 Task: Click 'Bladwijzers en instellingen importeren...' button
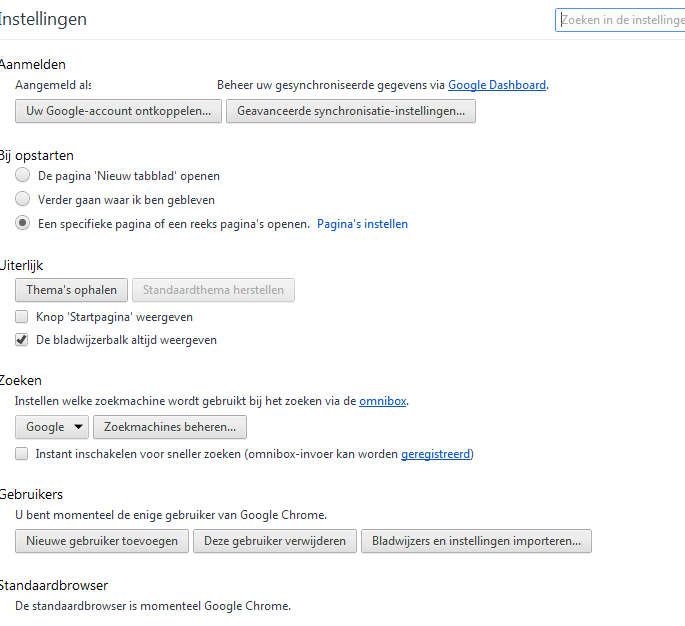pos(477,541)
